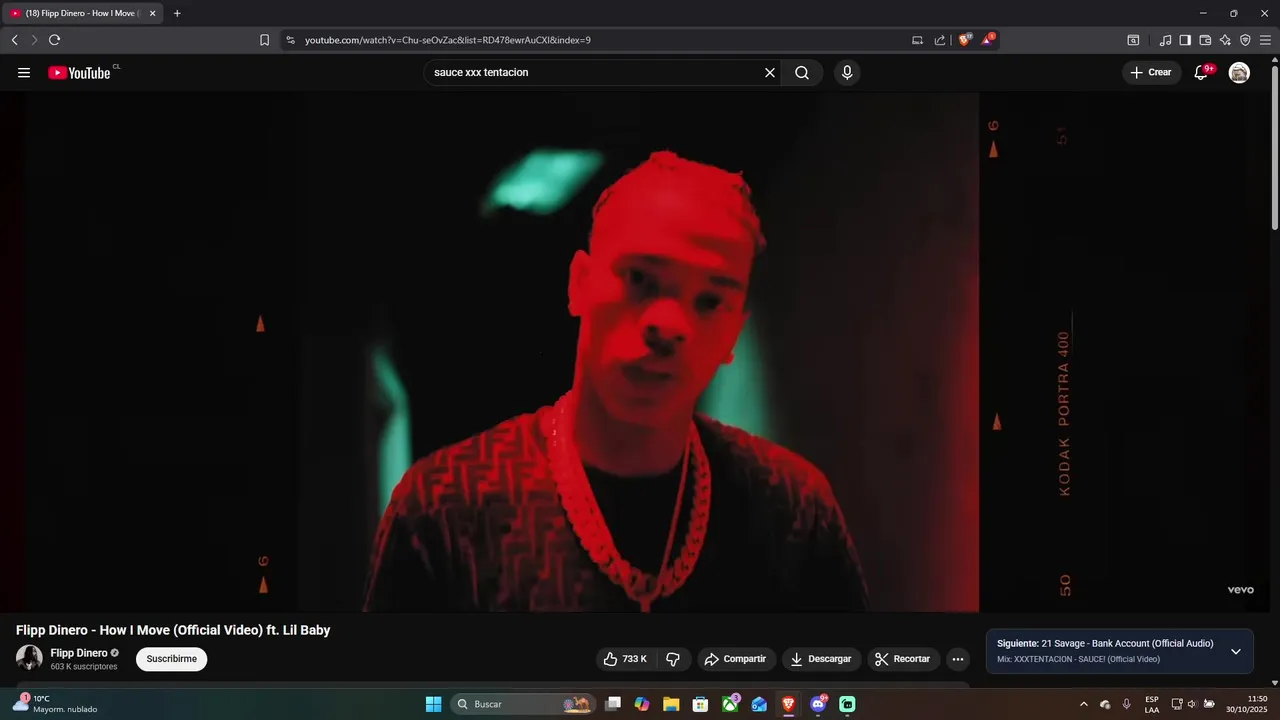This screenshot has width=1280, height=720.
Task: Open the ESP LAA language switcher
Action: click(1152, 704)
